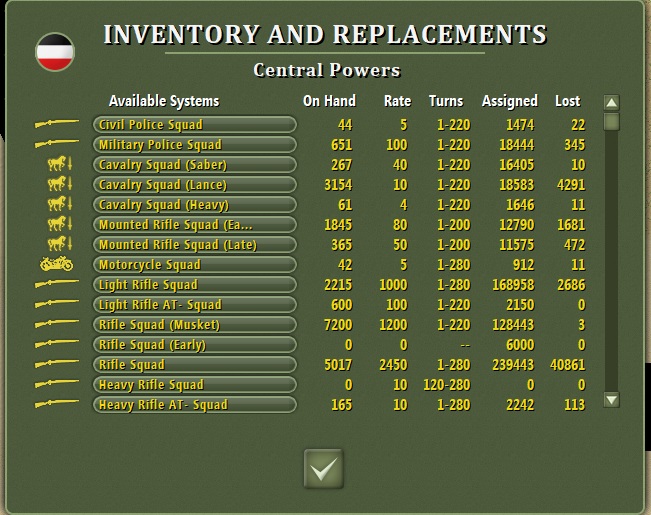
Task: Click the horse icon beside Cavalry Squad (Lance)
Action: pos(60,184)
